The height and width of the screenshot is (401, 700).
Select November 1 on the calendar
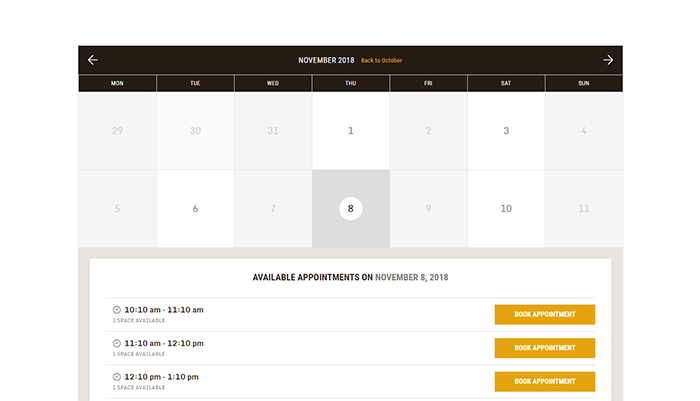pos(350,131)
